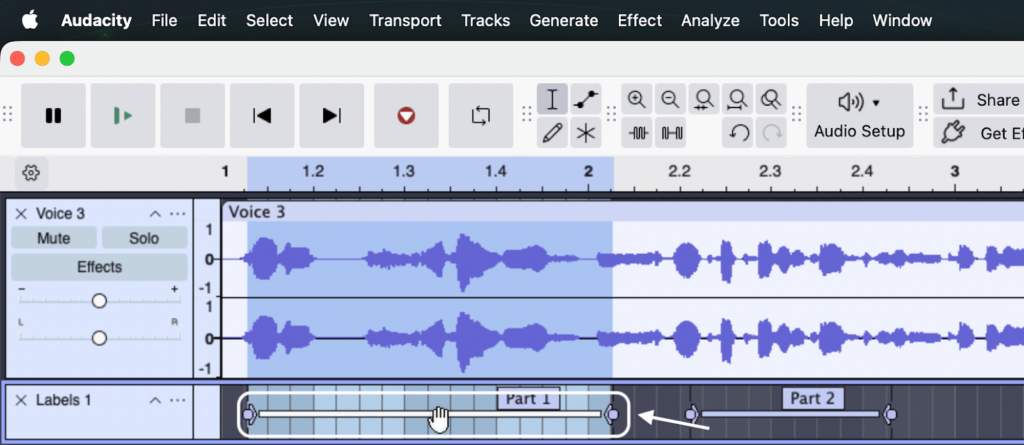Viewport: 1024px width, 445px height.
Task: Choose the Multi-tool asterisk icon
Action: point(585,132)
